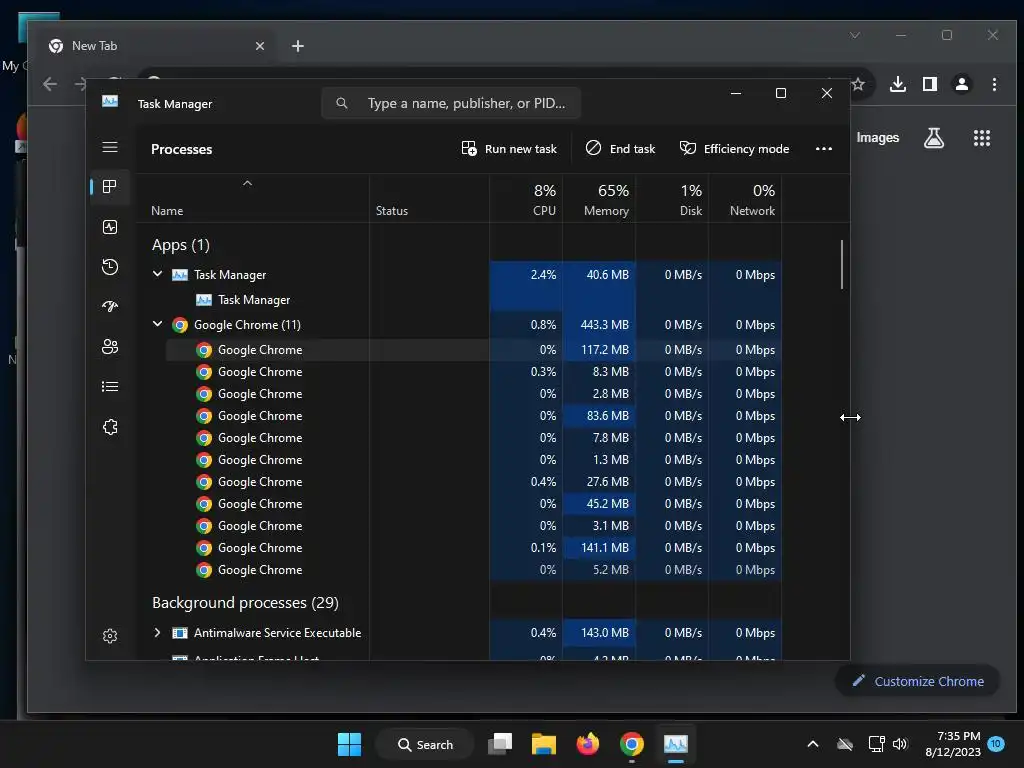1024x768 pixels.
Task: Open the Performance sidebar icon
Action: [110, 227]
